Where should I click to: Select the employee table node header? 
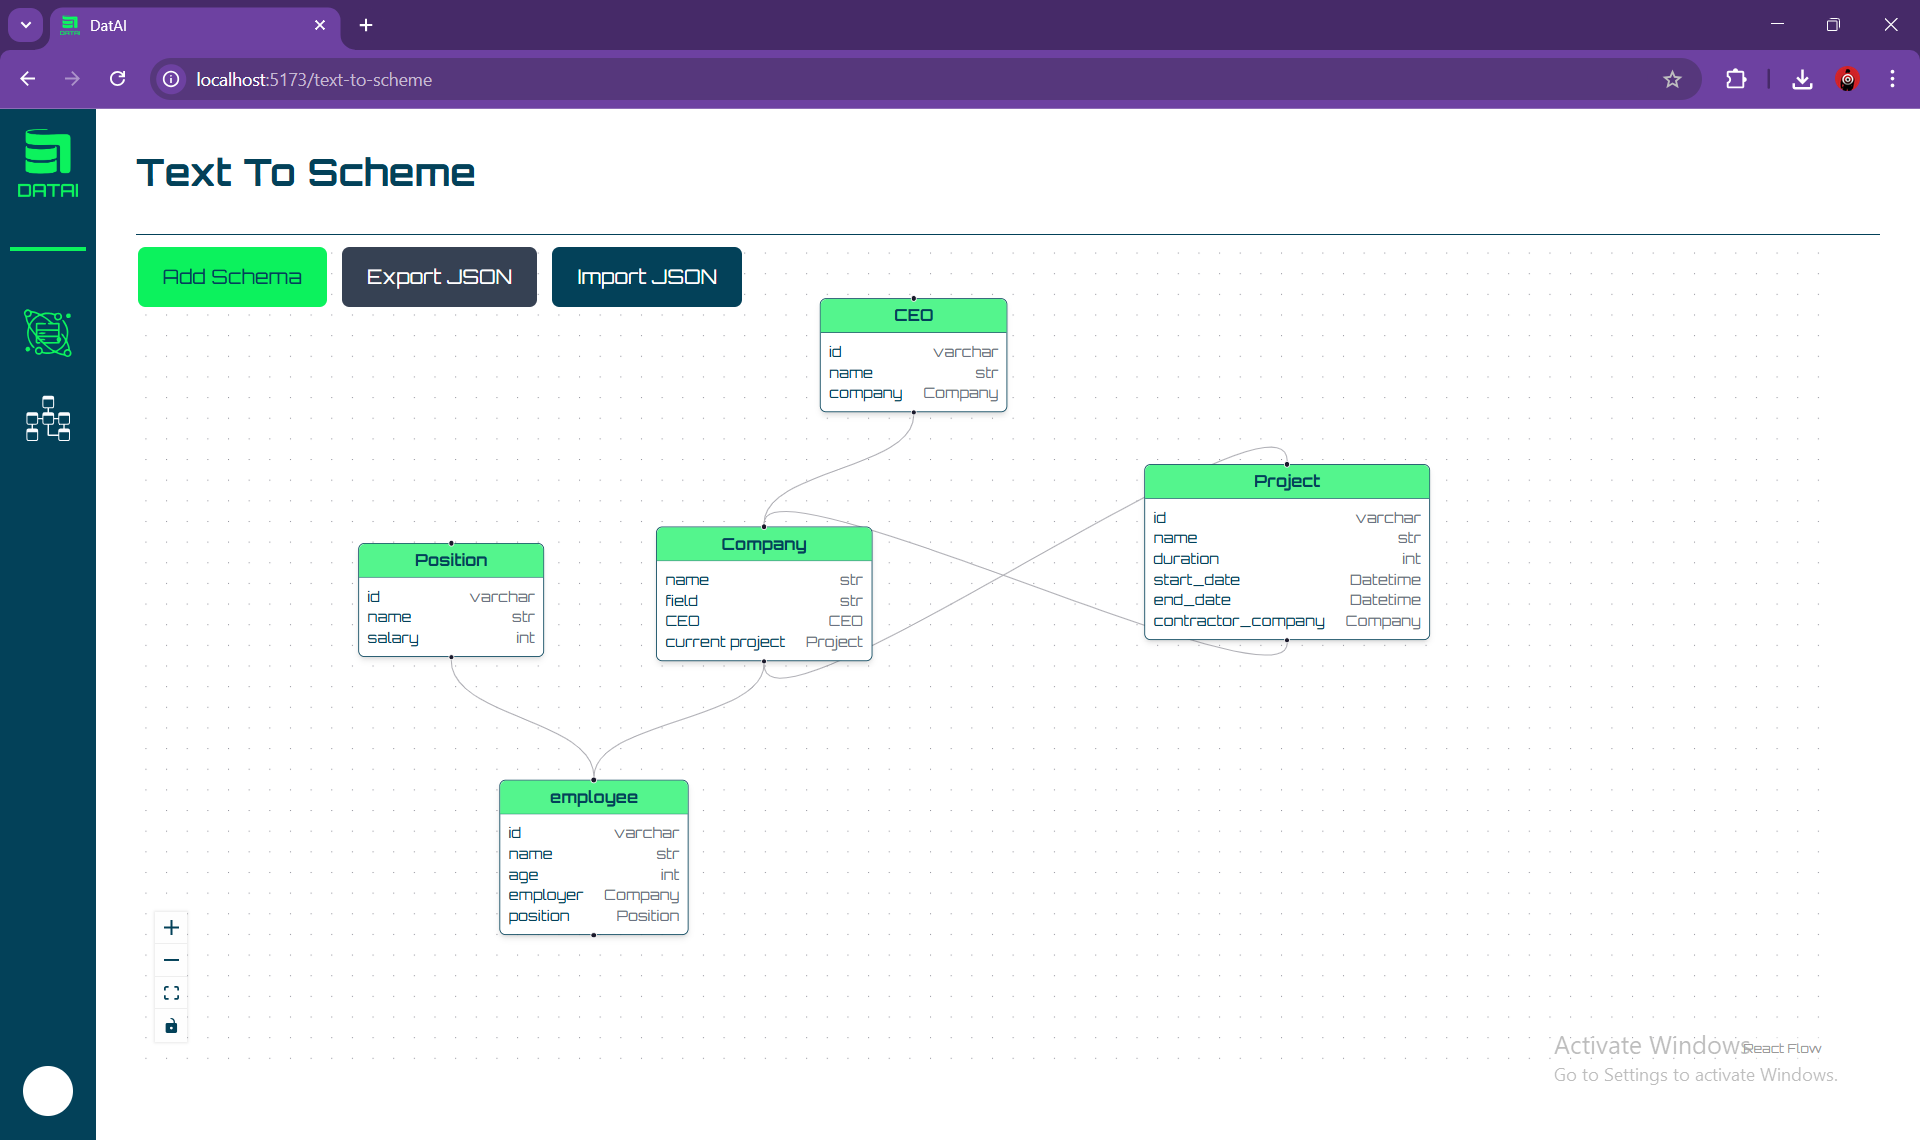coord(593,797)
